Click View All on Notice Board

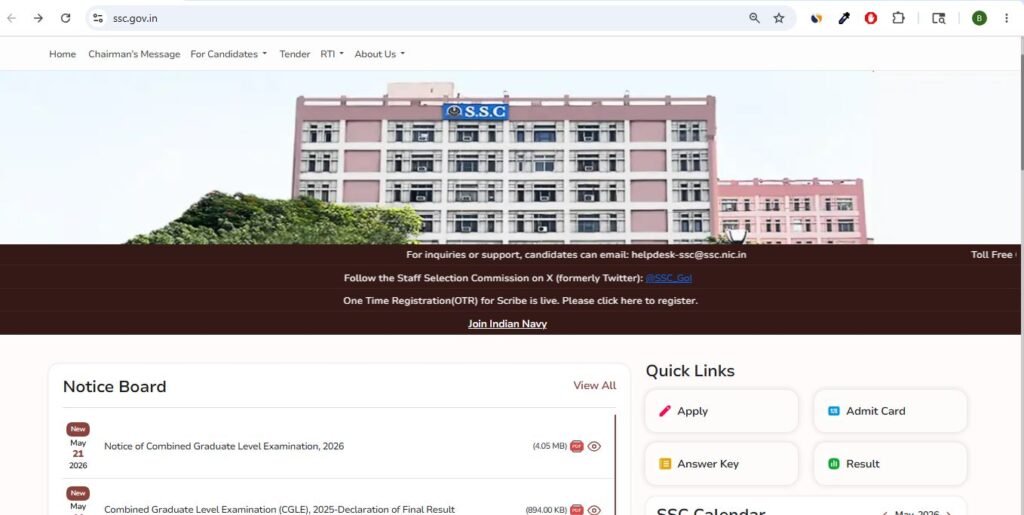coord(594,386)
